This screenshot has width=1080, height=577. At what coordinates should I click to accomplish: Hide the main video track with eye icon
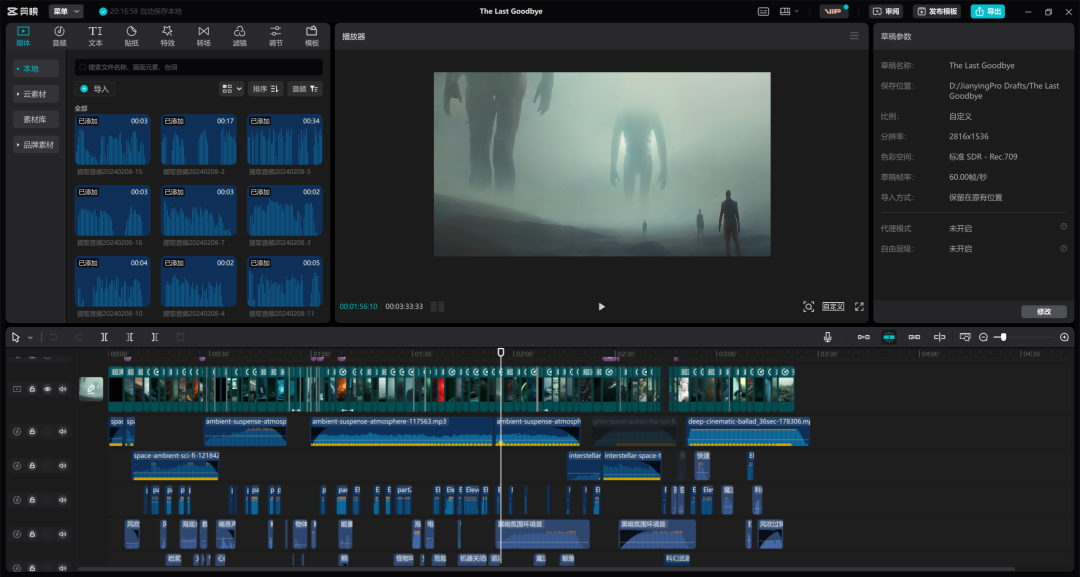click(48, 389)
